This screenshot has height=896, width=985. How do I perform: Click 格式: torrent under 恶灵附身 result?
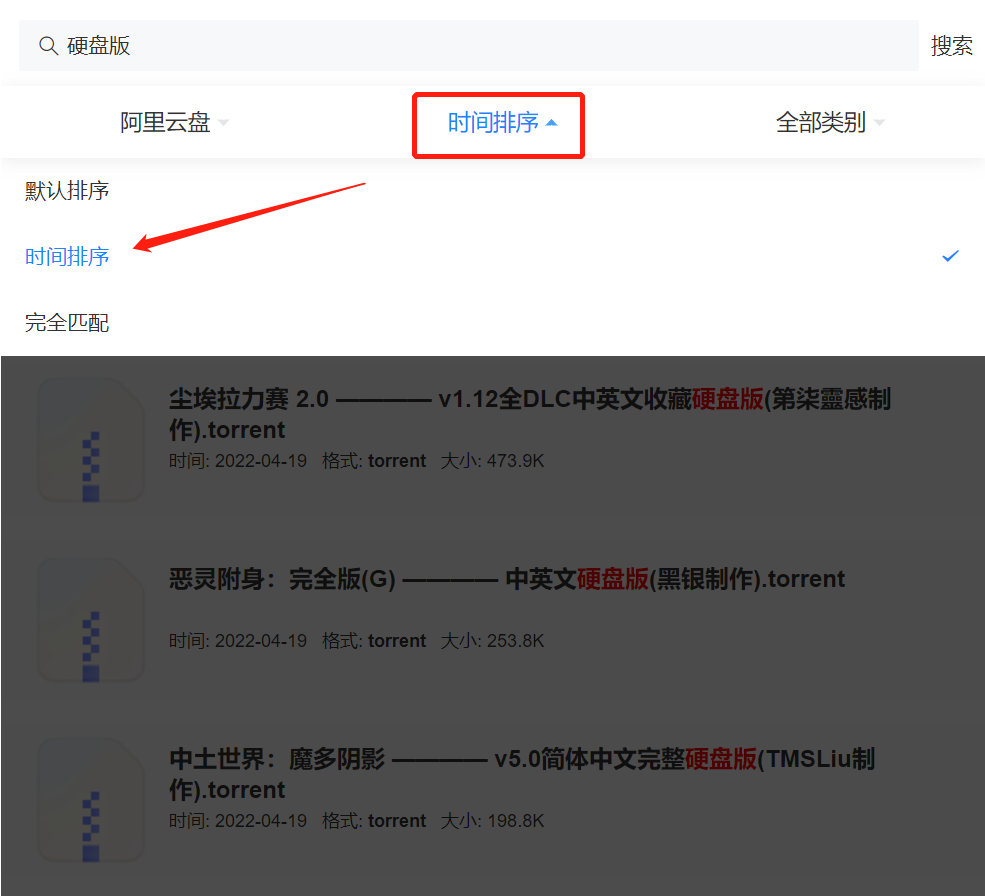tap(374, 641)
